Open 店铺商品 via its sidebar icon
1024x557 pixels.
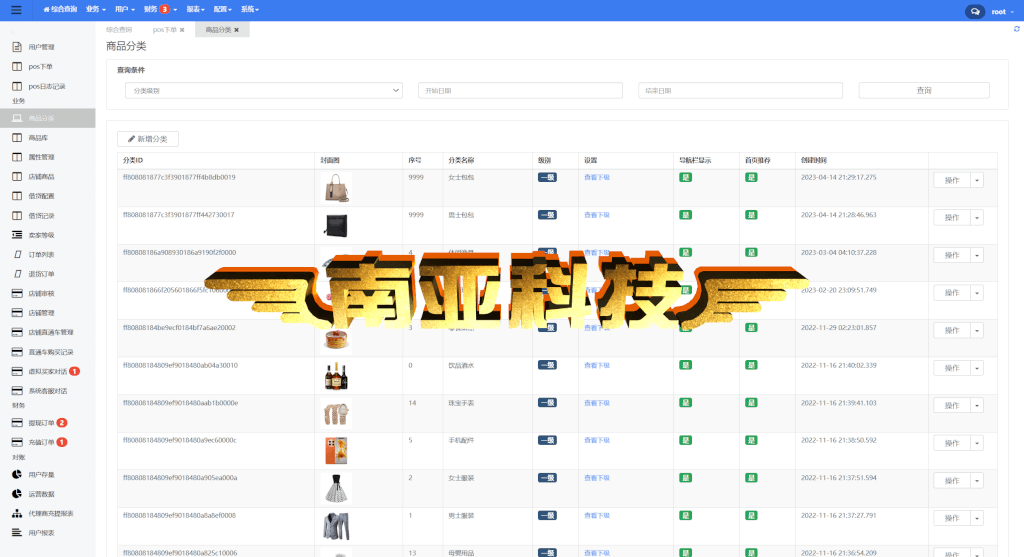pos(17,176)
